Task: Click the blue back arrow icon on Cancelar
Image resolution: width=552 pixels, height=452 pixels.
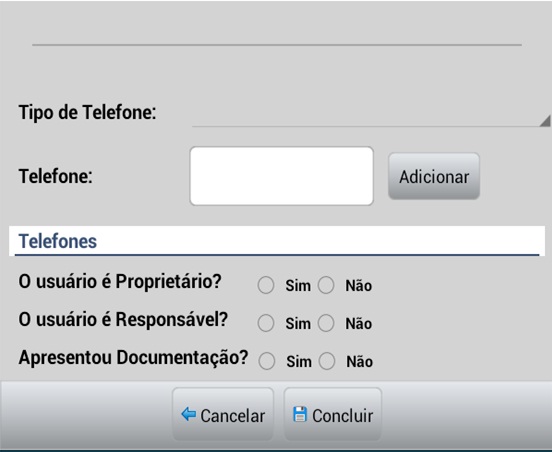Action: (189, 414)
